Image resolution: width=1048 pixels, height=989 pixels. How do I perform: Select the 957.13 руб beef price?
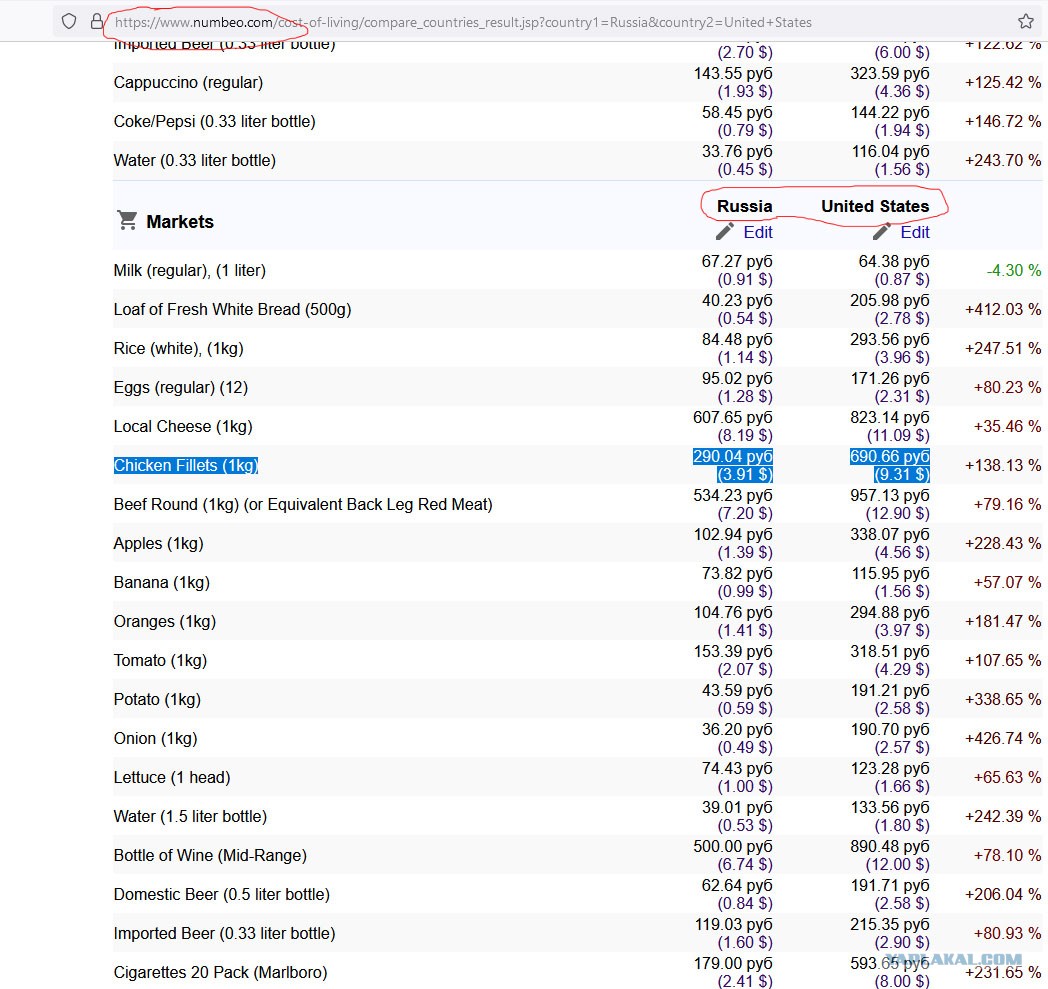point(890,495)
